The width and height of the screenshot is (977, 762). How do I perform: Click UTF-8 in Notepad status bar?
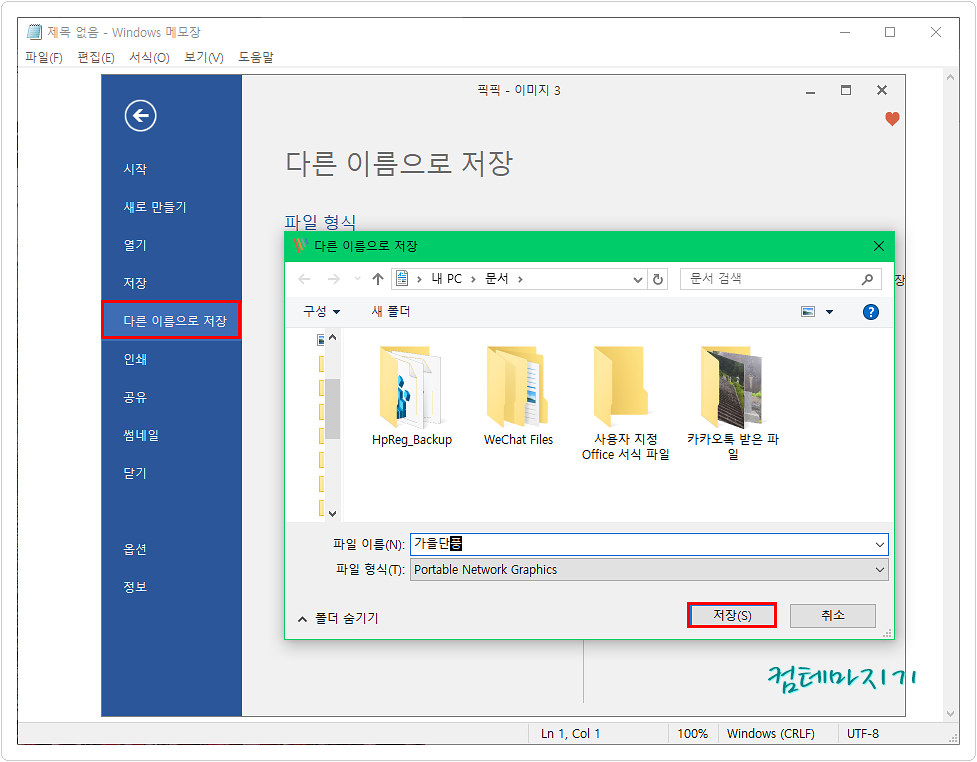862,733
